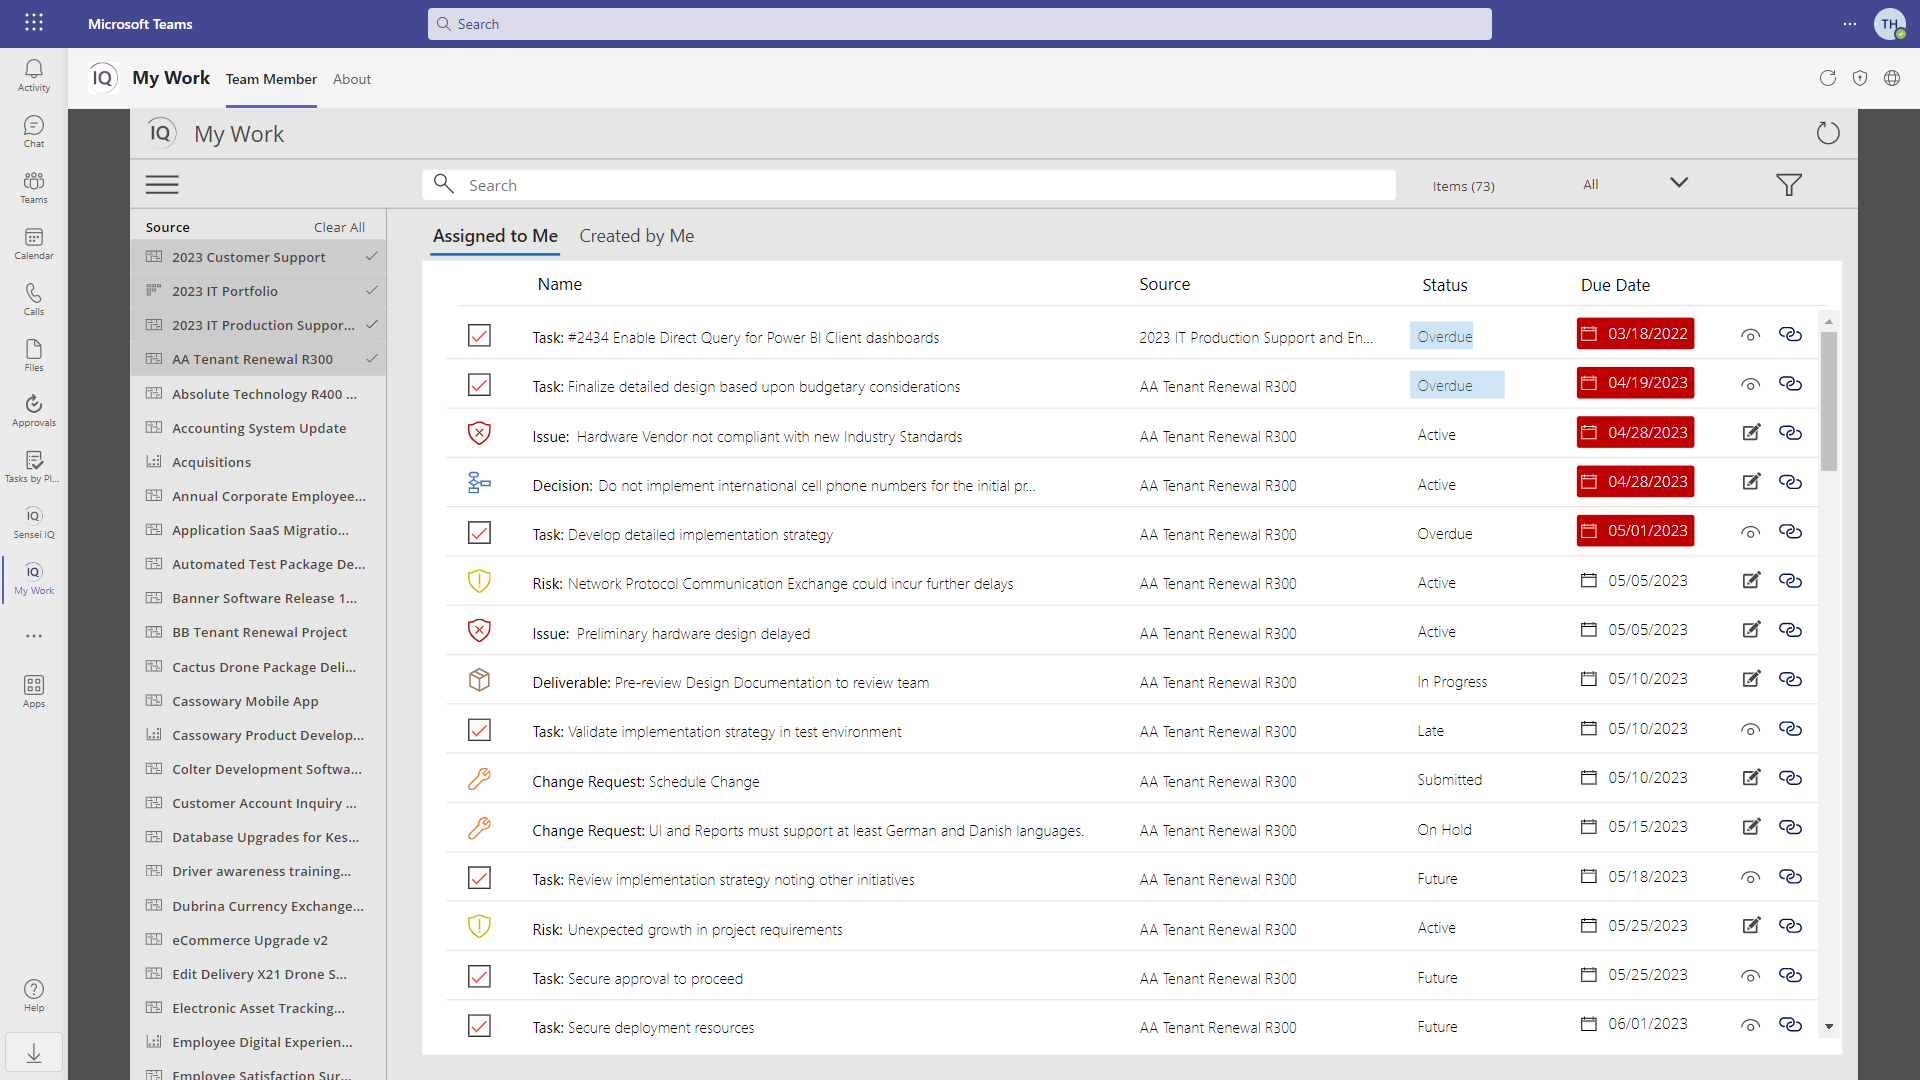Open Teams section in the sidebar
The image size is (1920, 1080).
pyautogui.click(x=34, y=187)
